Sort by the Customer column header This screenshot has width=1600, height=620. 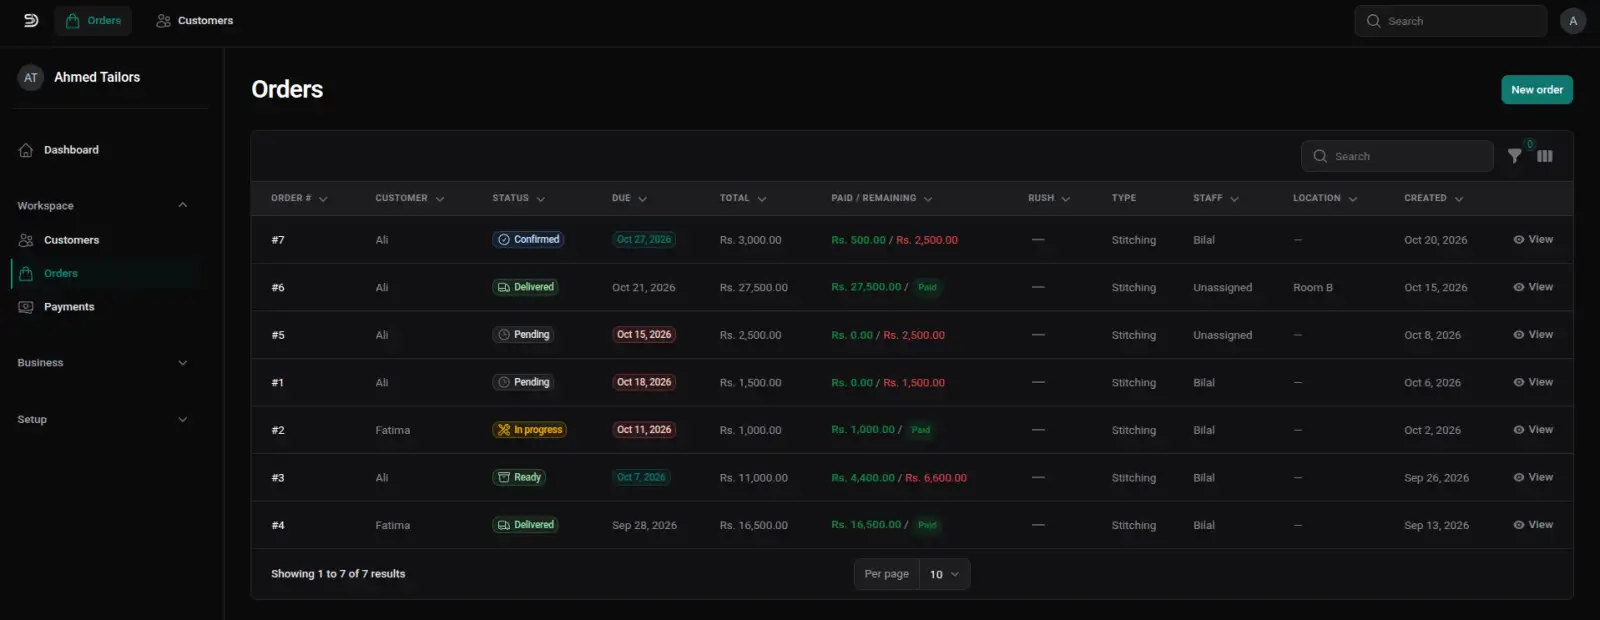[410, 198]
